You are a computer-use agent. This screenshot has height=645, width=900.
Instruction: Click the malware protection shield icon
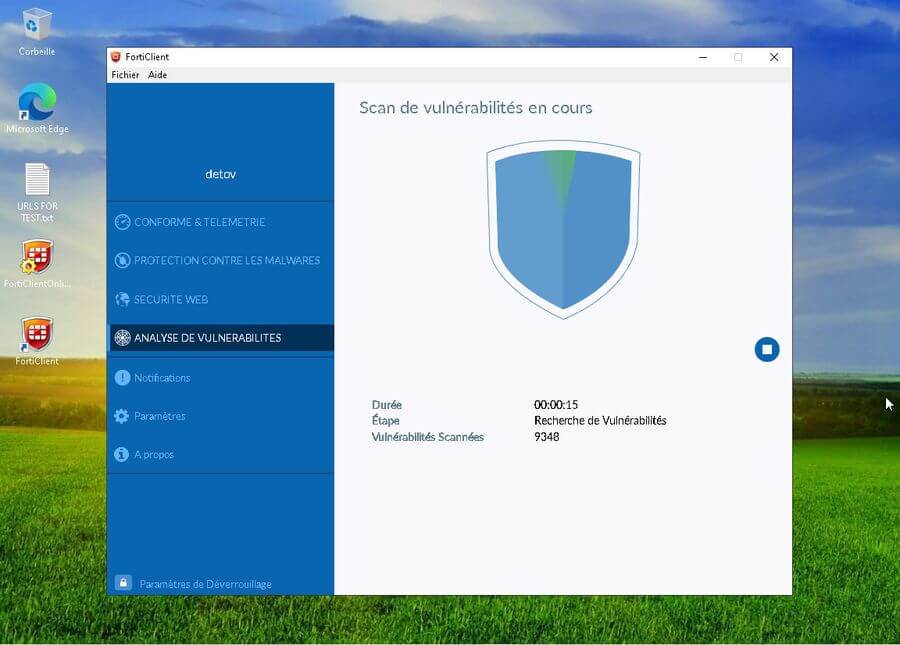122,261
